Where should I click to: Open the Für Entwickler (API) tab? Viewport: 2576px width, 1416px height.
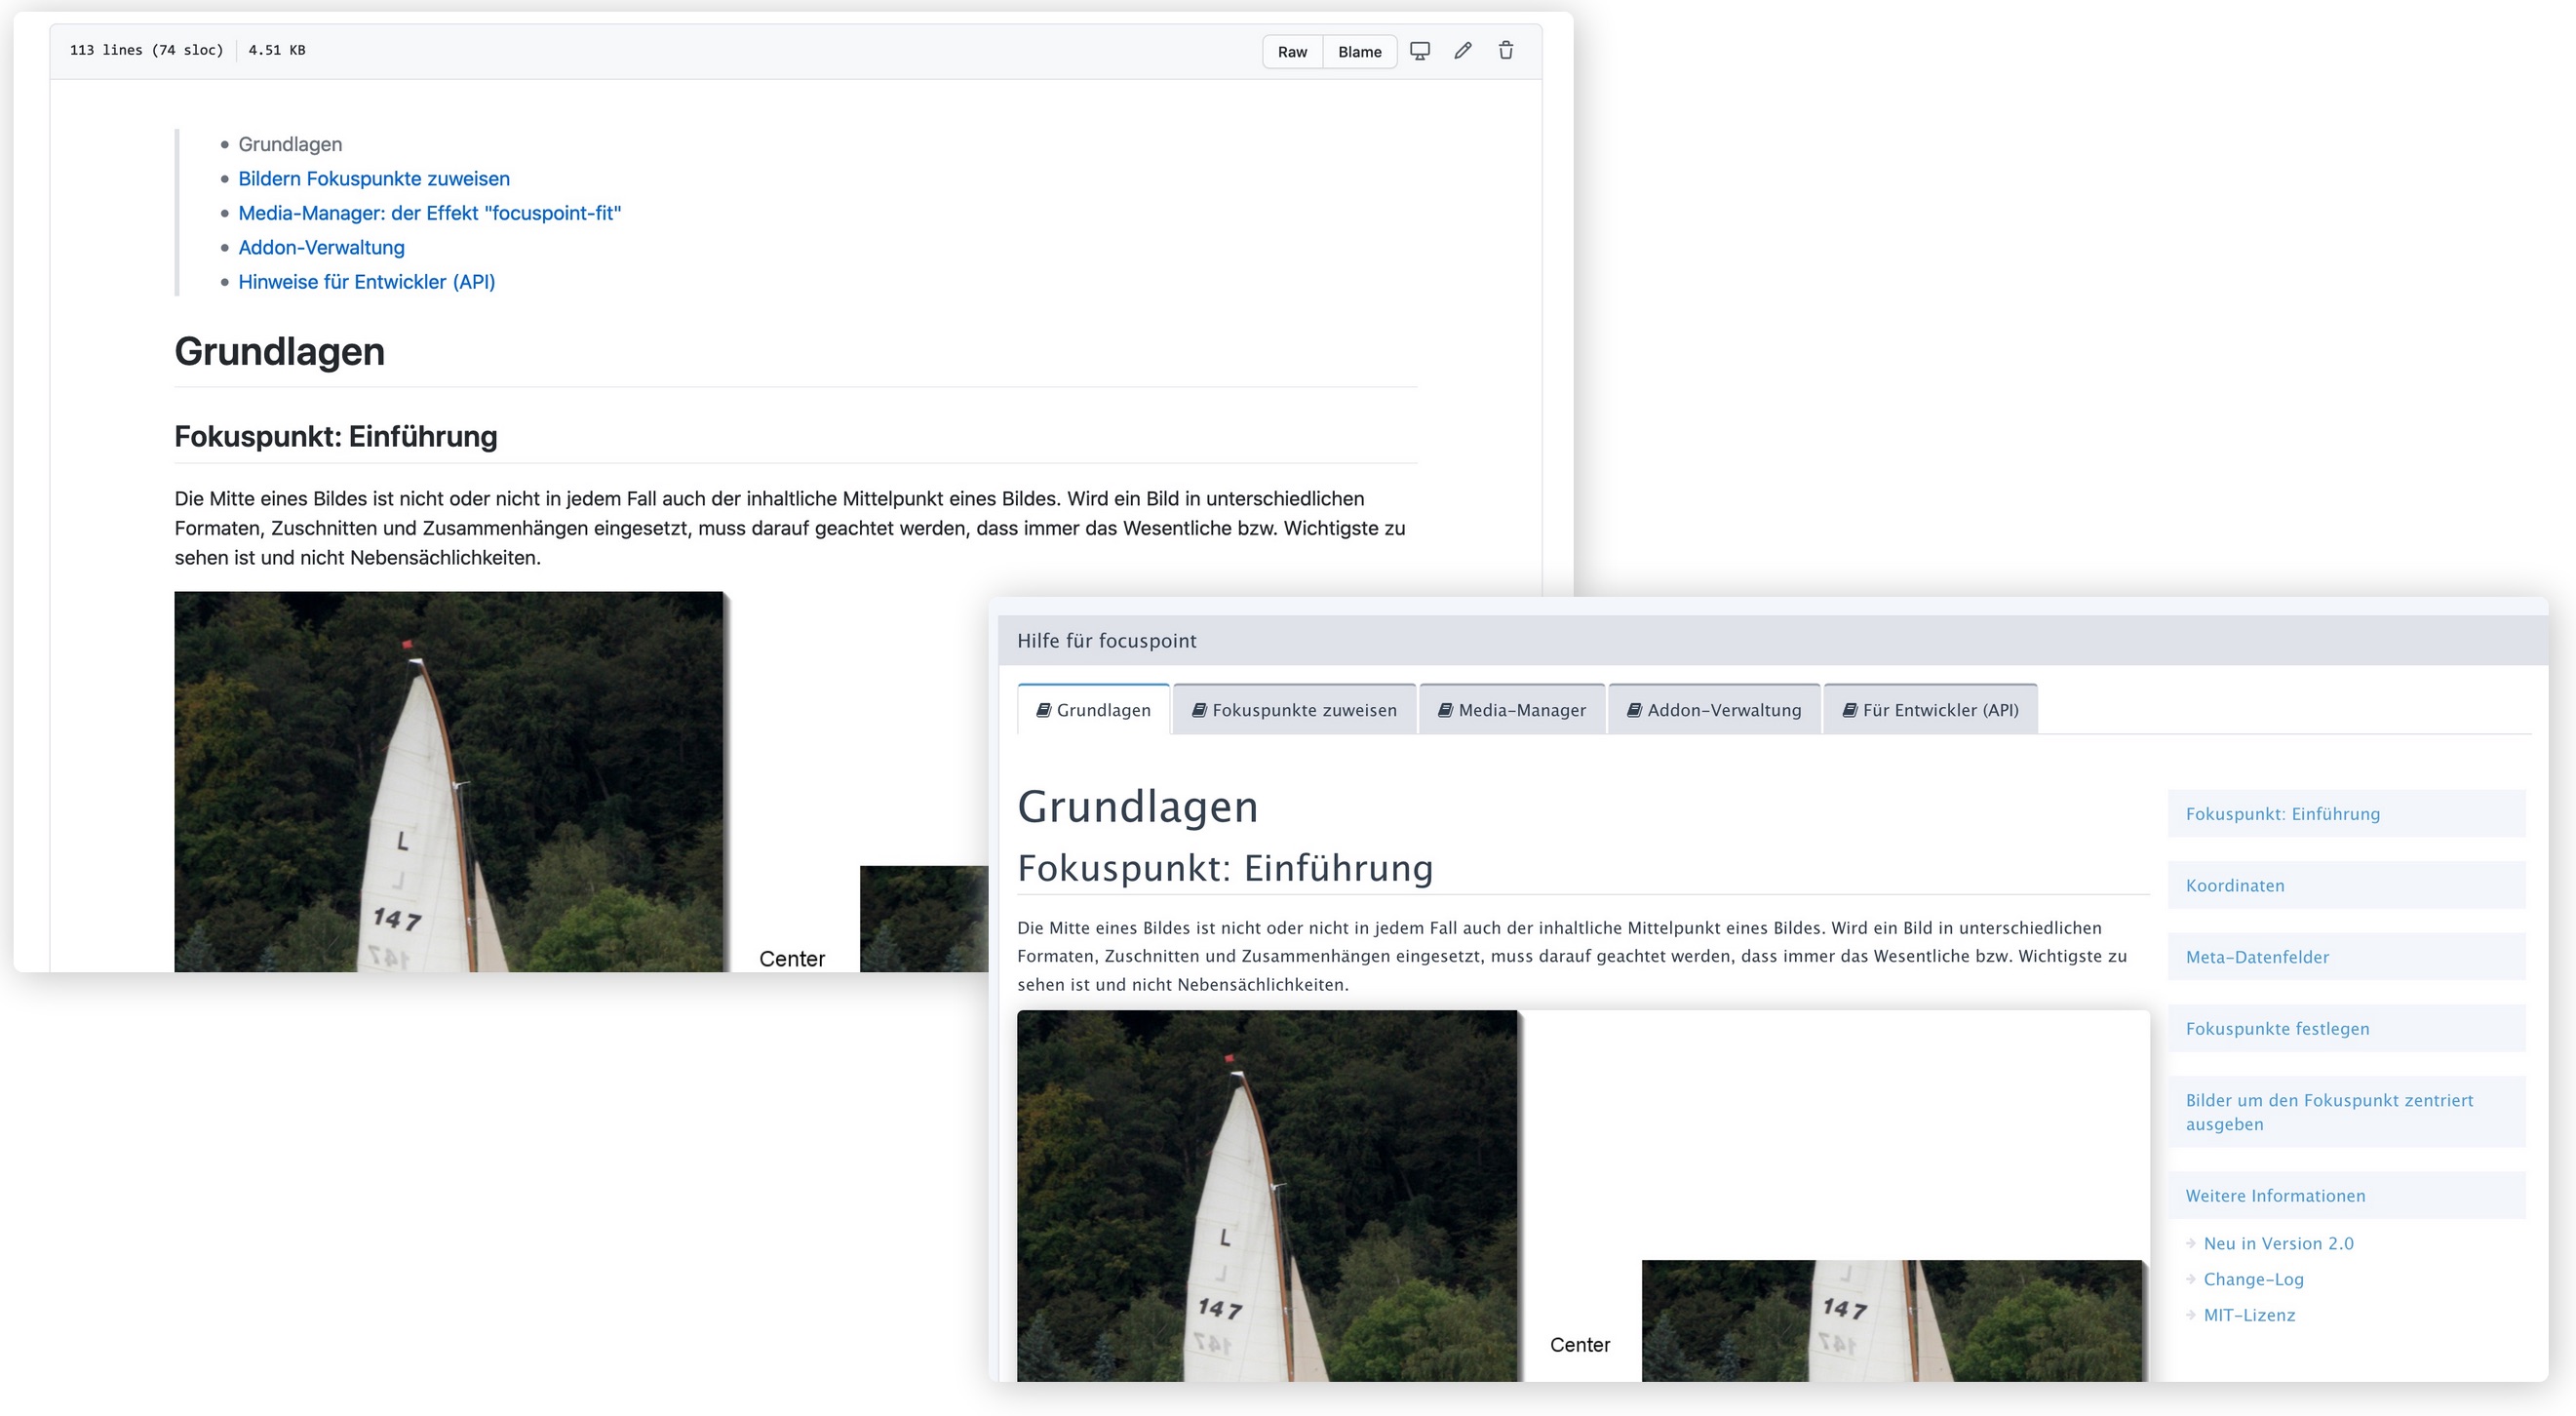[1930, 710]
